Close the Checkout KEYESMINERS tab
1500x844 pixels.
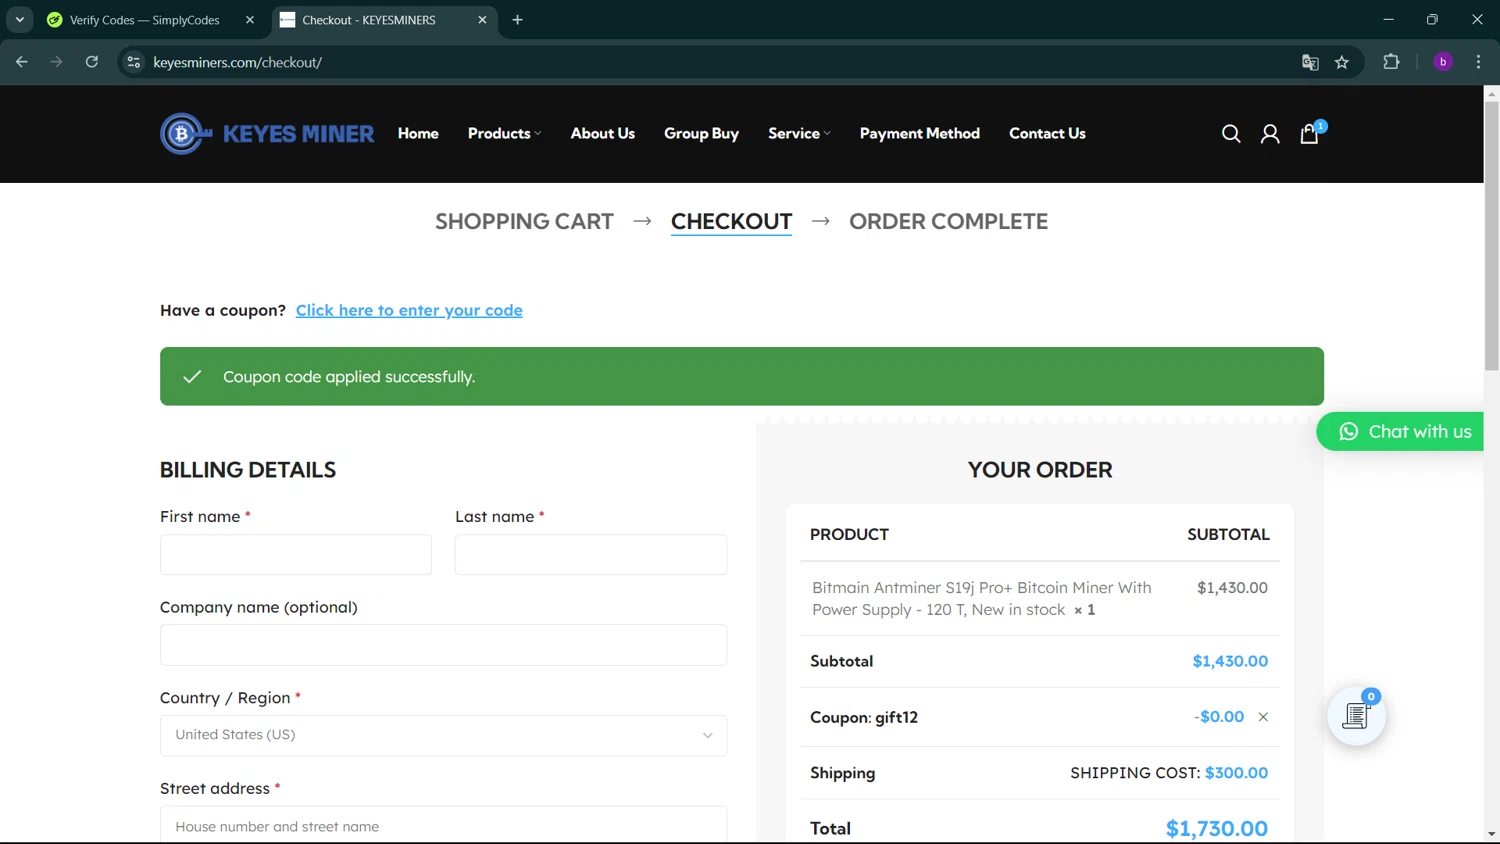coord(482,20)
